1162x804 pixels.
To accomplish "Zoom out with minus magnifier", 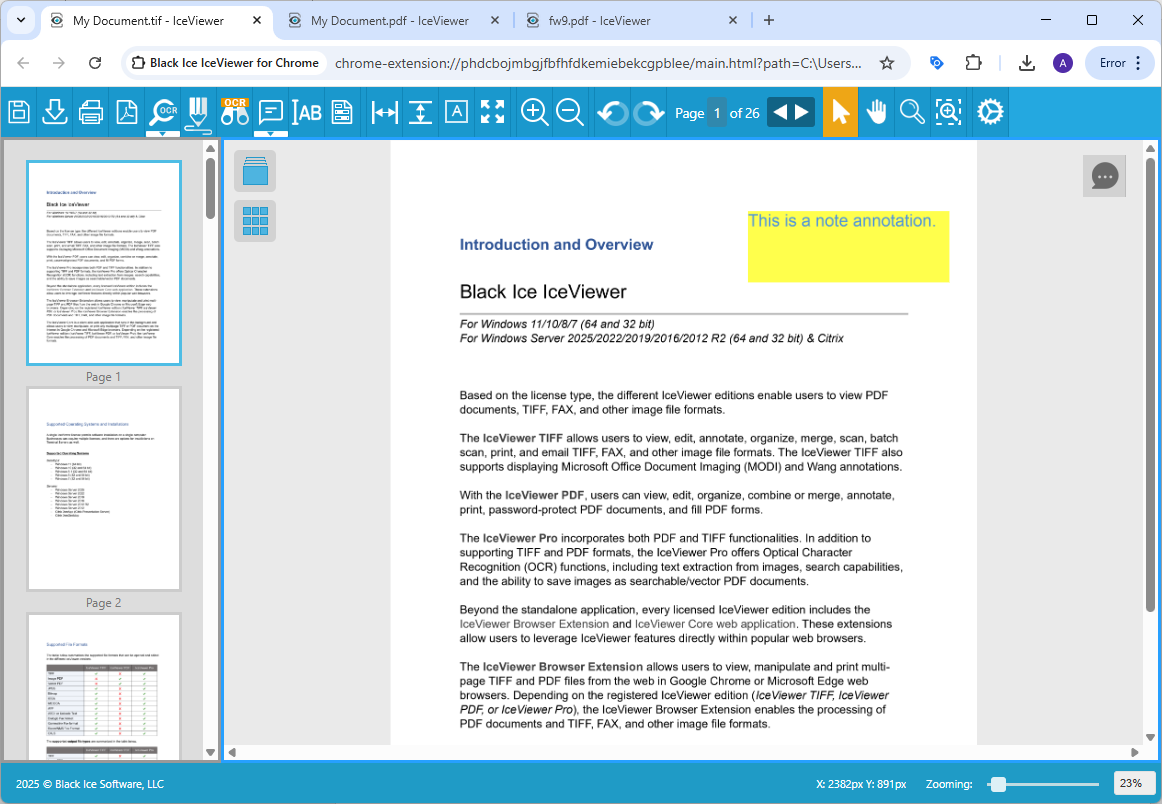I will 570,113.
